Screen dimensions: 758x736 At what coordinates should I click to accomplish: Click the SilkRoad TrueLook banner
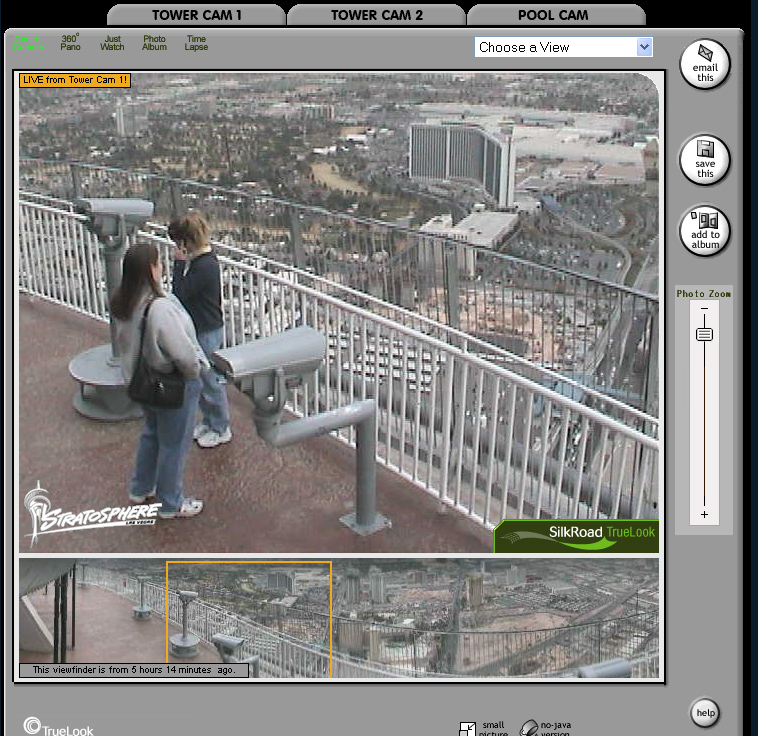(x=576, y=535)
